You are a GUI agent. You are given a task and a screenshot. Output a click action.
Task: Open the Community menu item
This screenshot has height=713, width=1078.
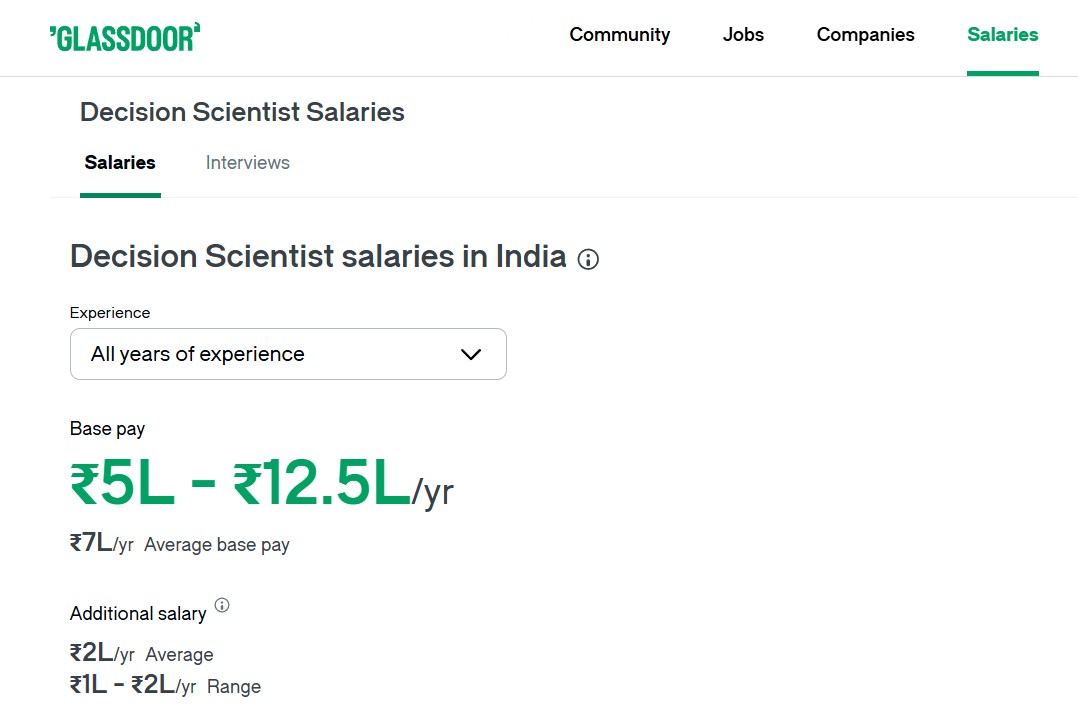coord(620,35)
